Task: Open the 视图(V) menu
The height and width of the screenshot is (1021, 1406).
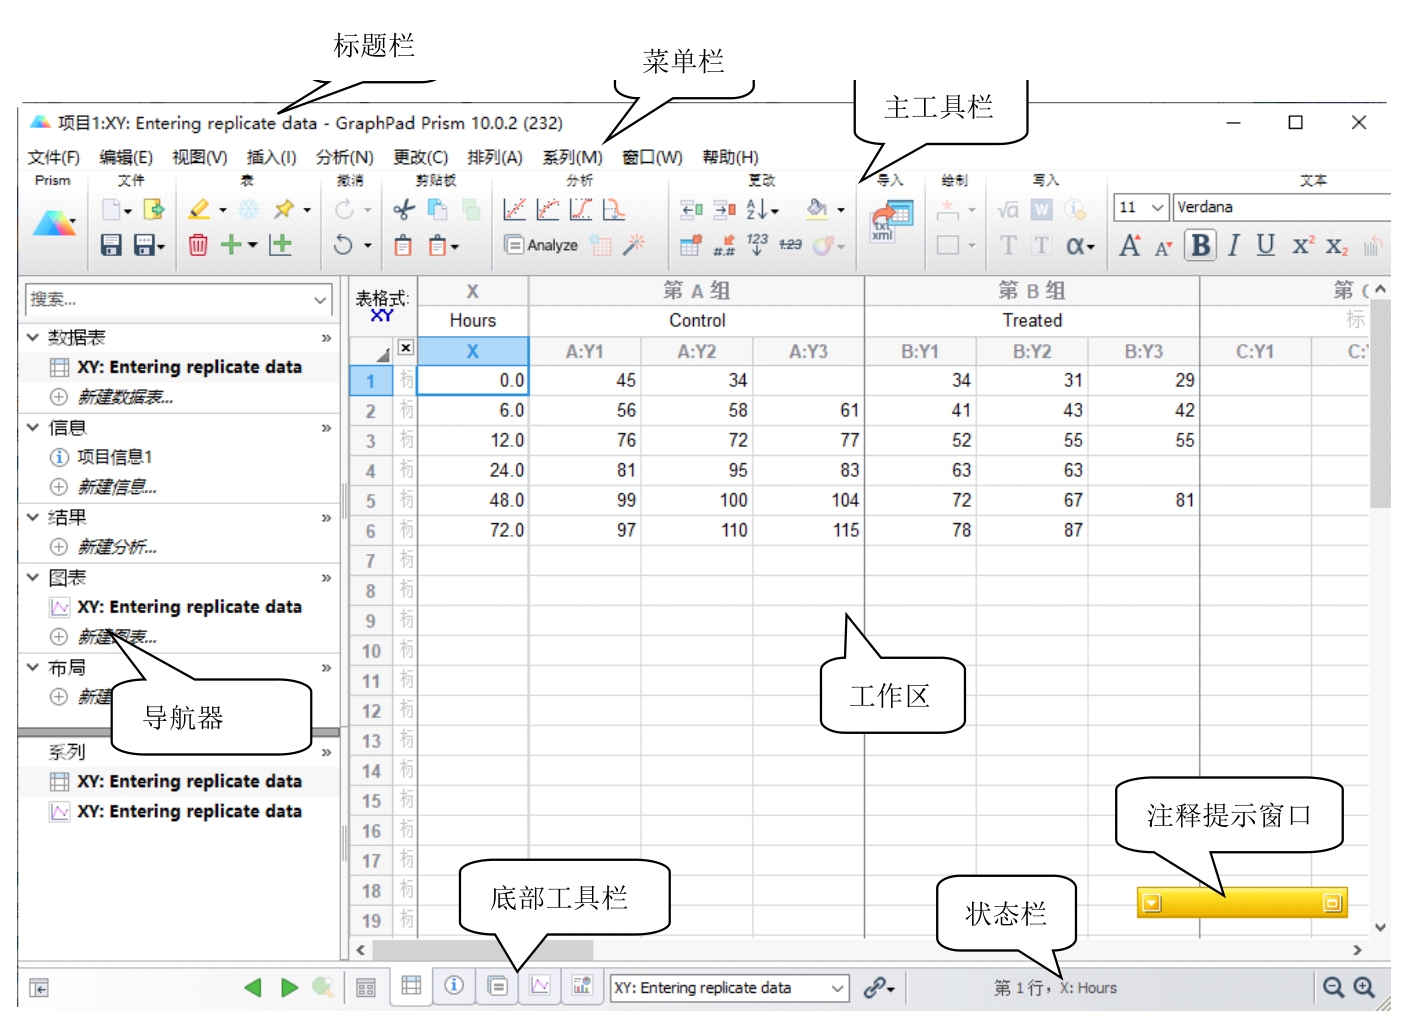Action: click(x=200, y=157)
